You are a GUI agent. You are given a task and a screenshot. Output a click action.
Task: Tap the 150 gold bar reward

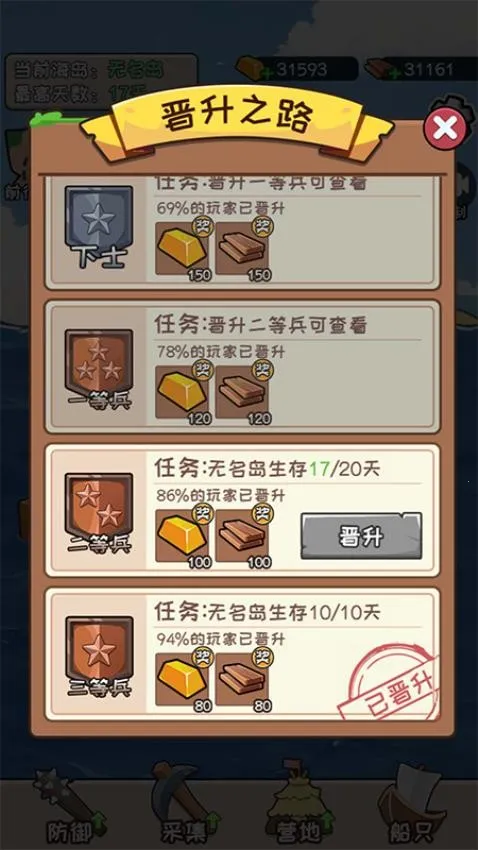pos(183,249)
